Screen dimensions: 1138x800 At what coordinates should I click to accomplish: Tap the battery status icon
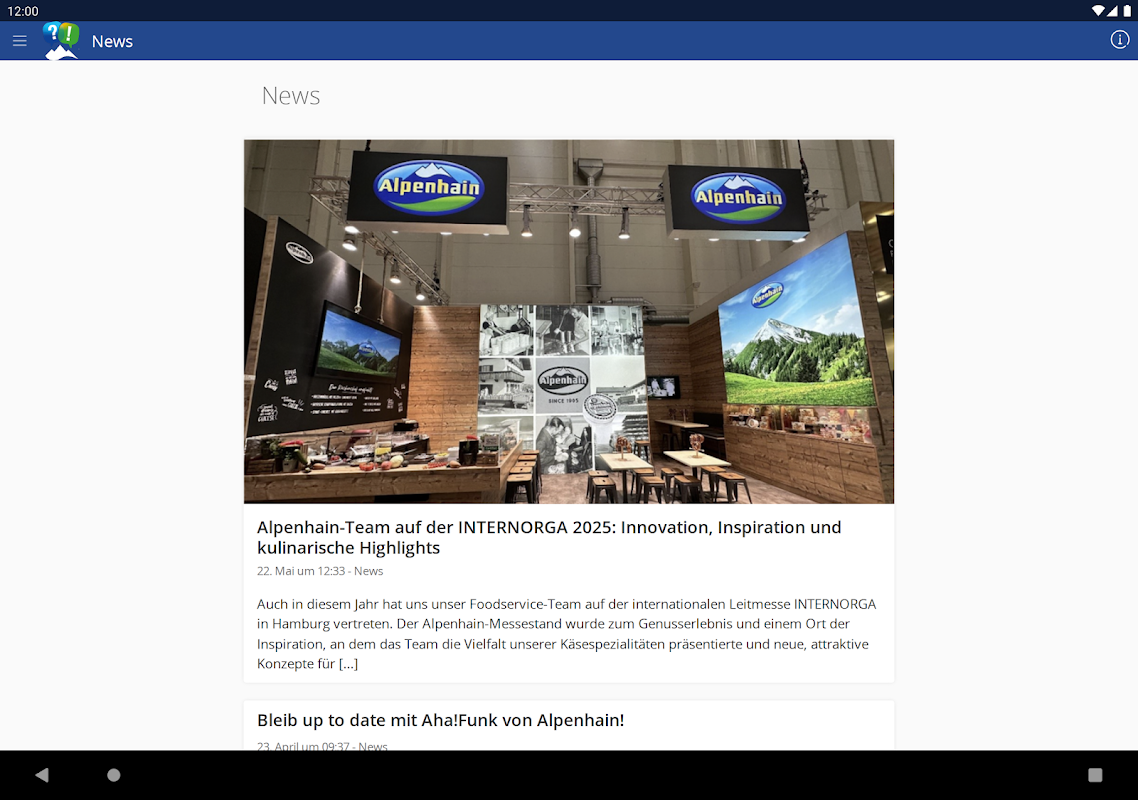[1126, 11]
